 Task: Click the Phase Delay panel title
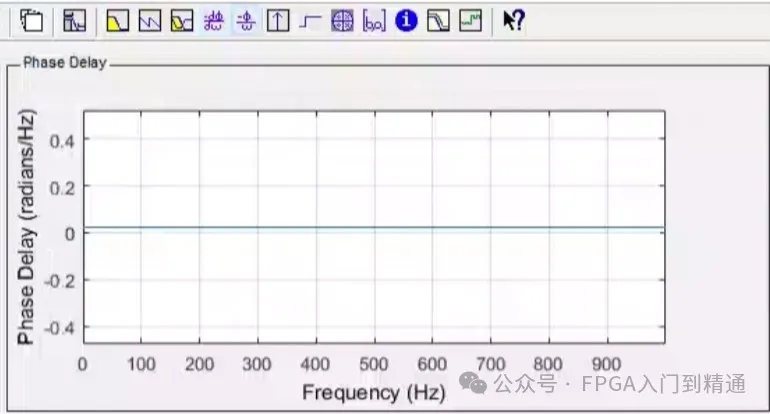(x=65, y=63)
